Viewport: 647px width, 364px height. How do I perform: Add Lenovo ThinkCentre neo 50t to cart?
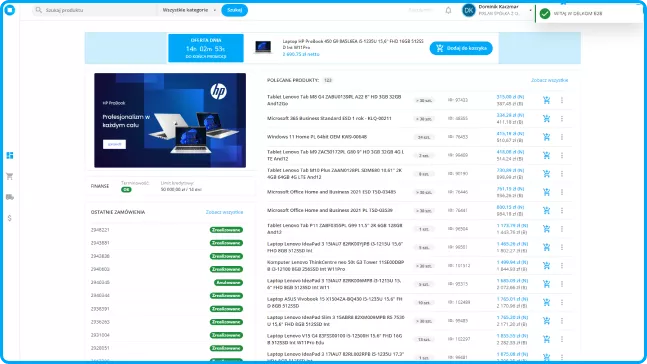coord(546,265)
